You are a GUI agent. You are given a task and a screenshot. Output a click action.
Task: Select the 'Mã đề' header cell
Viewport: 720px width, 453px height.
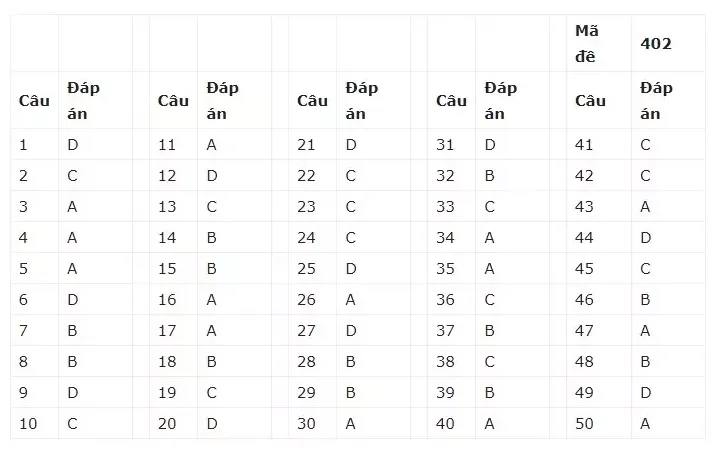click(599, 44)
